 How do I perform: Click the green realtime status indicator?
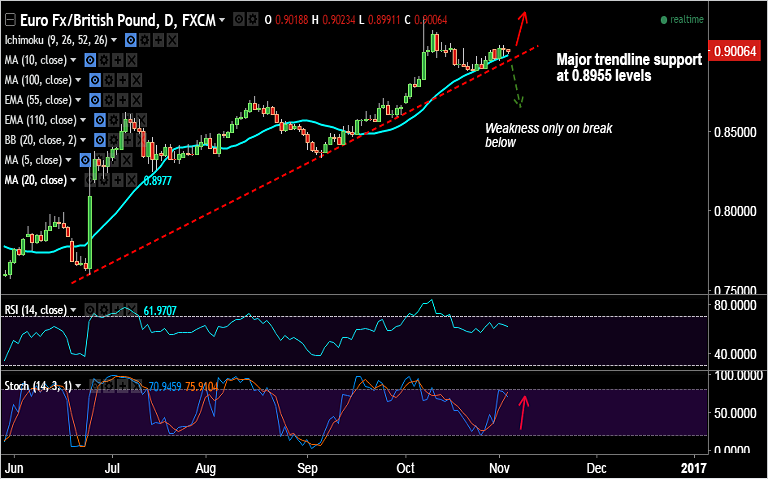pos(682,20)
